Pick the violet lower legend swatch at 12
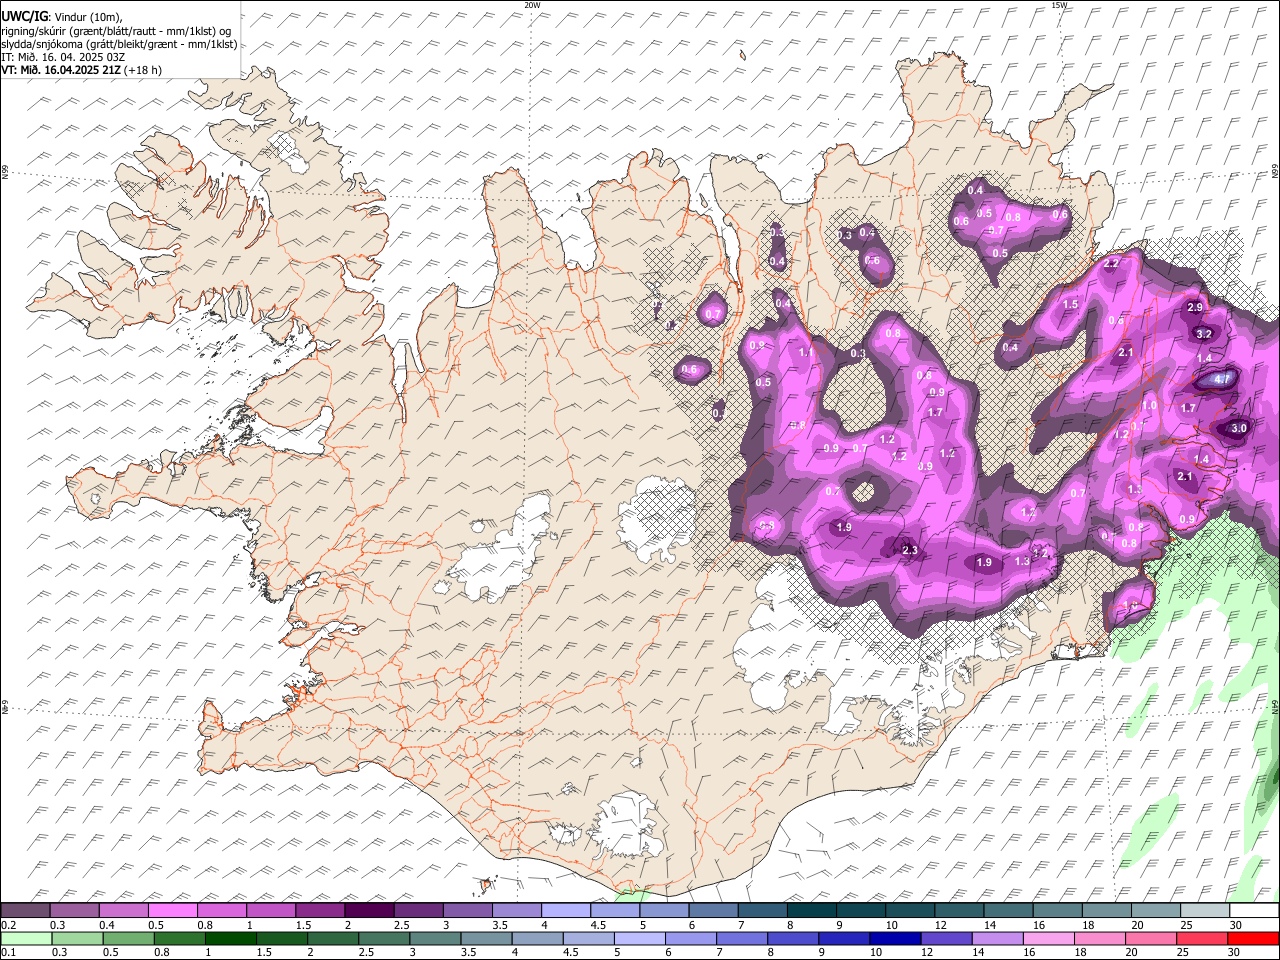1280x960 pixels. tap(946, 938)
